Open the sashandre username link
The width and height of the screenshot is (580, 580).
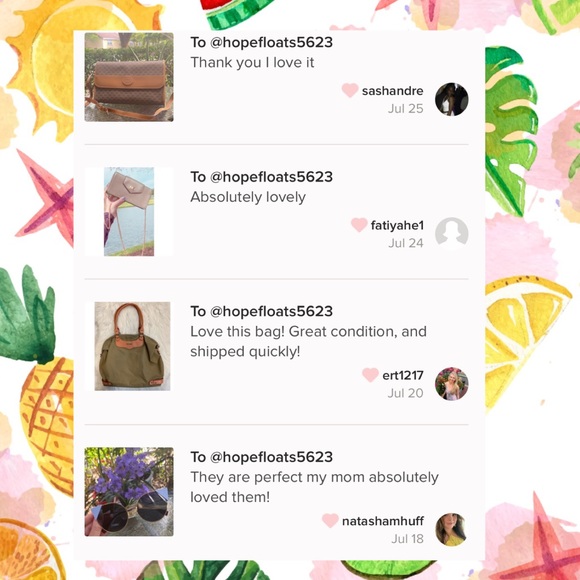392,91
